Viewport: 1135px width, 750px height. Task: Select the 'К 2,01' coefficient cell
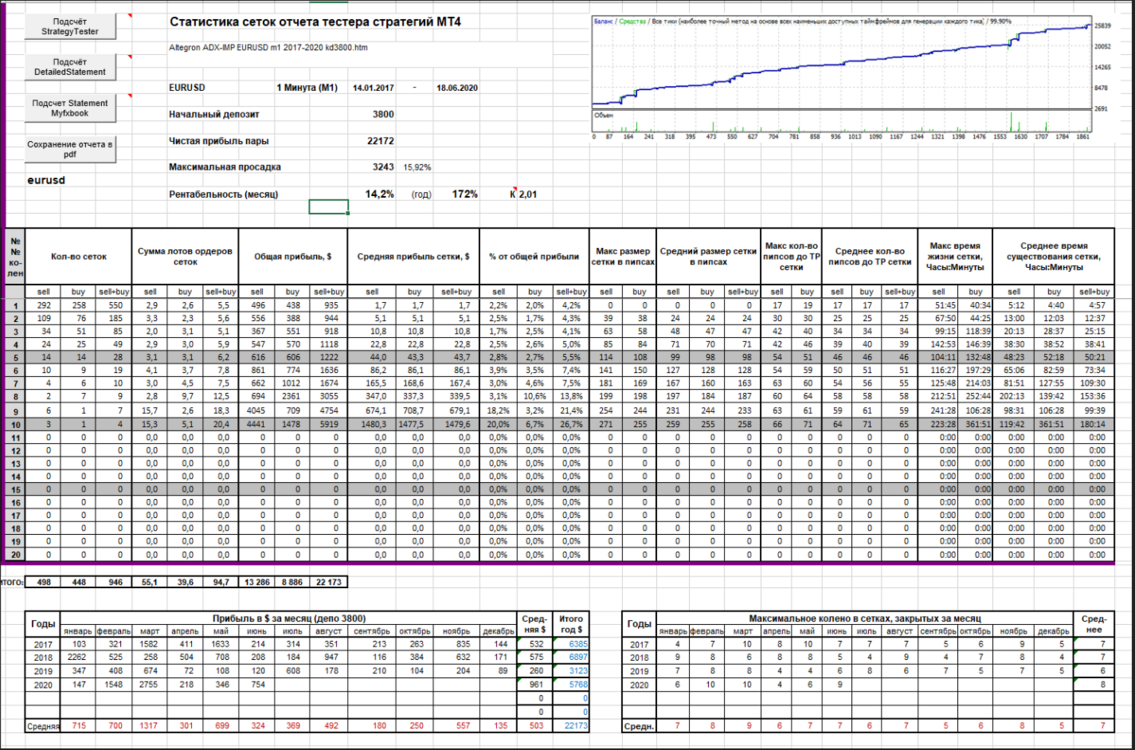tap(525, 194)
